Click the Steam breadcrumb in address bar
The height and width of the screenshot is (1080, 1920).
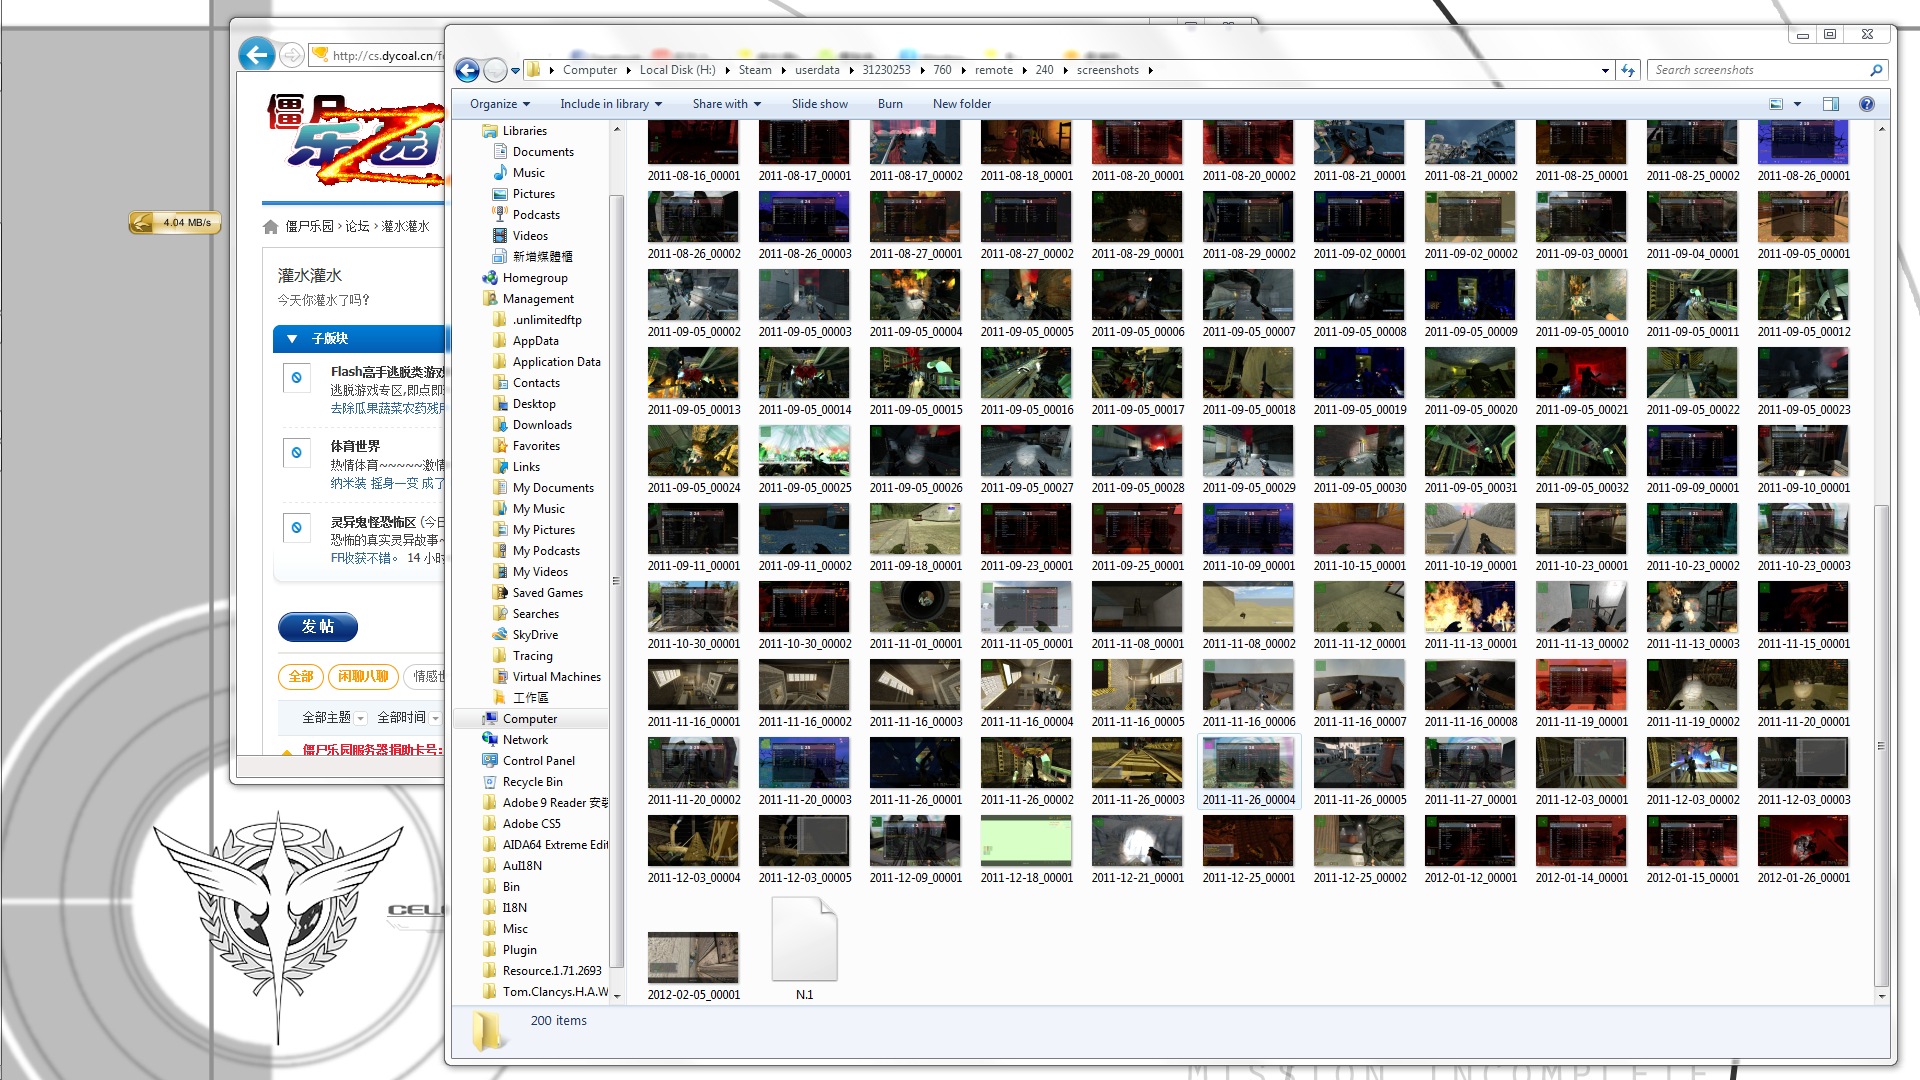(x=755, y=70)
